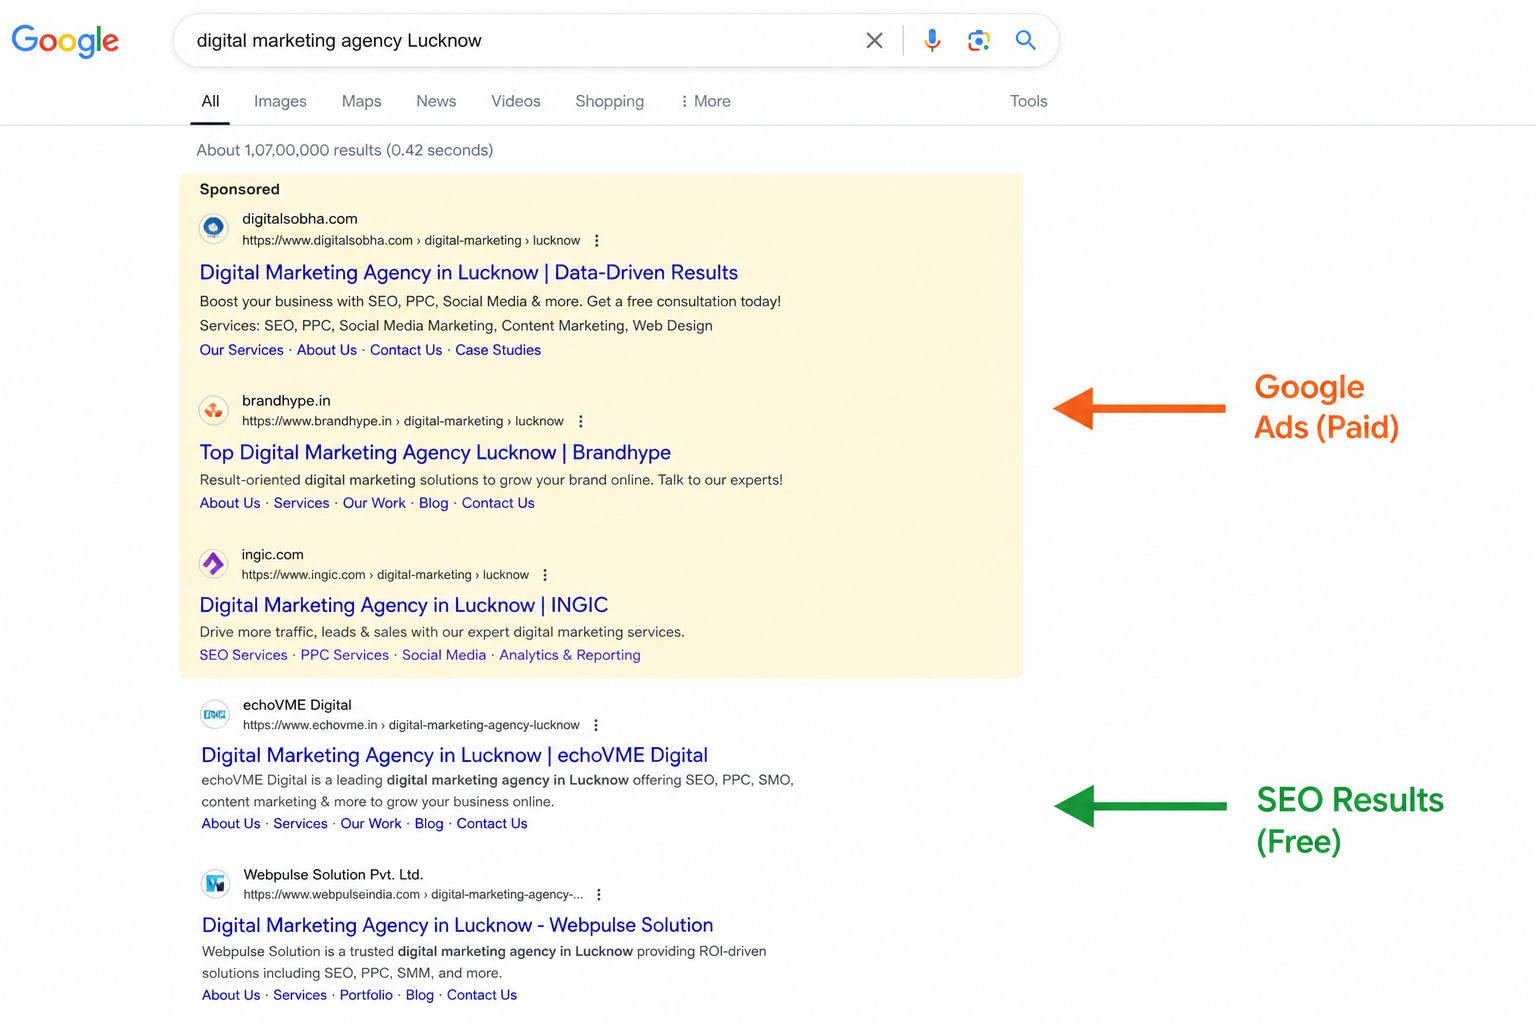This screenshot has height=1024, width=1536.
Task: Open digitalsobha 'Our Services' sitelink
Action: pos(241,350)
